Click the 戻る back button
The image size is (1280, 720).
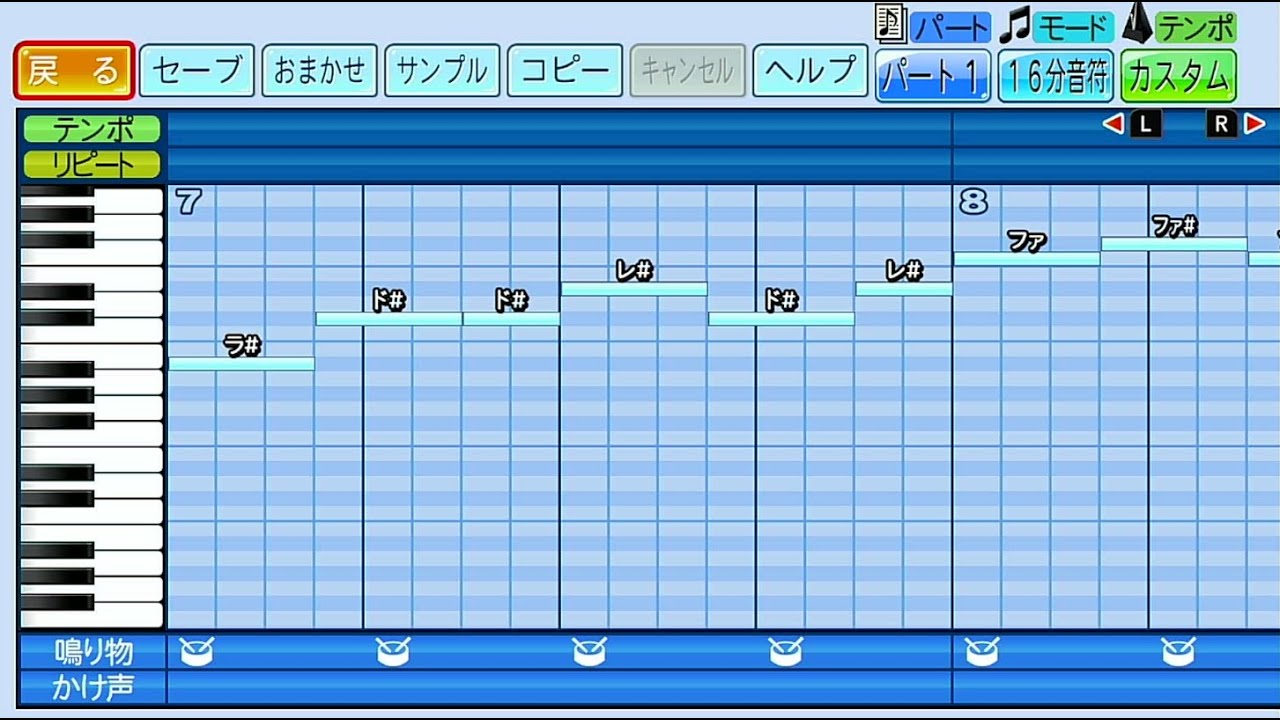[x=74, y=71]
